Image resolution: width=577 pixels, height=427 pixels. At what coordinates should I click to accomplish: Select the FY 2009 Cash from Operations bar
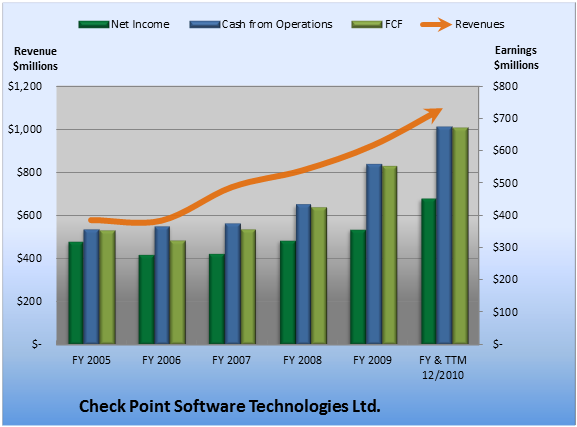(374, 254)
